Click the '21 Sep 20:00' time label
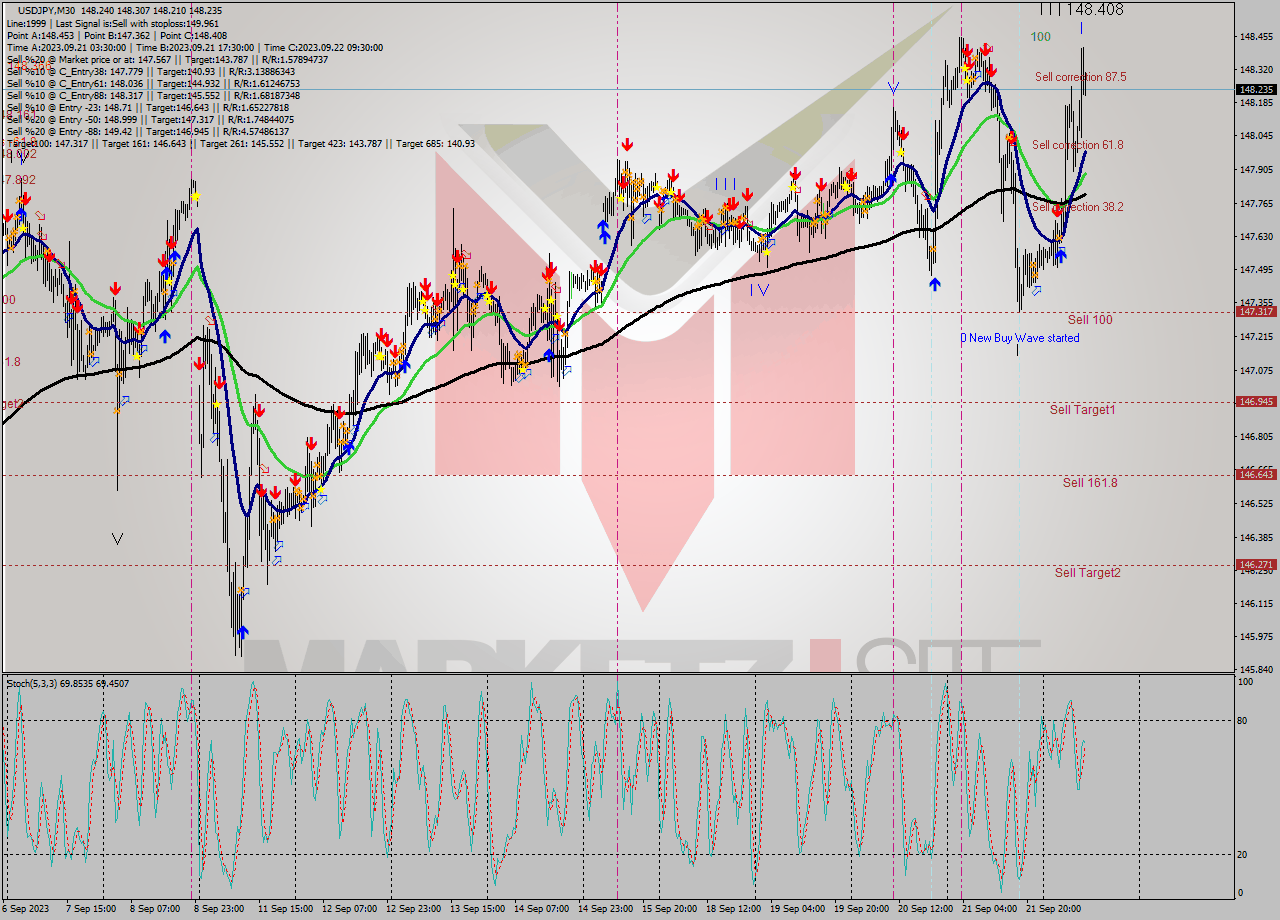1280x920 pixels. click(x=1054, y=909)
